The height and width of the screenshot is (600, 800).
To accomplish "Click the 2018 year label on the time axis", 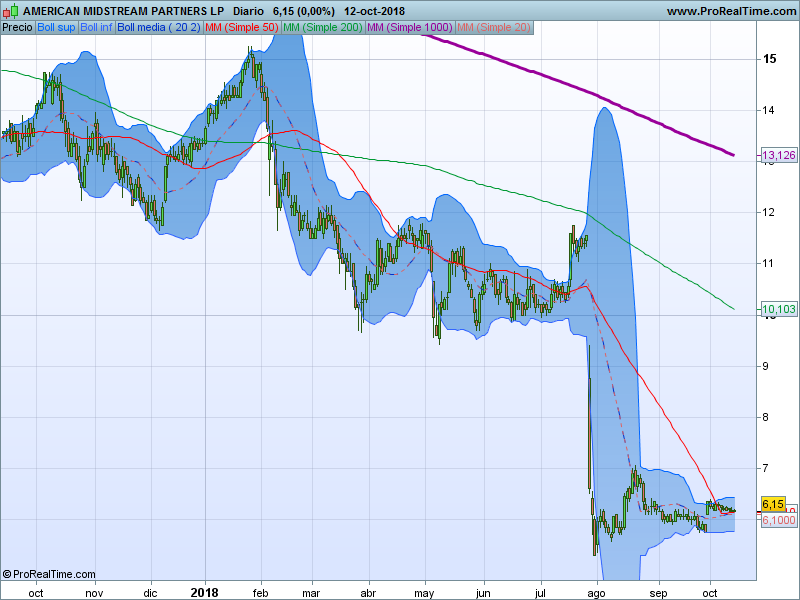I will pos(205,592).
